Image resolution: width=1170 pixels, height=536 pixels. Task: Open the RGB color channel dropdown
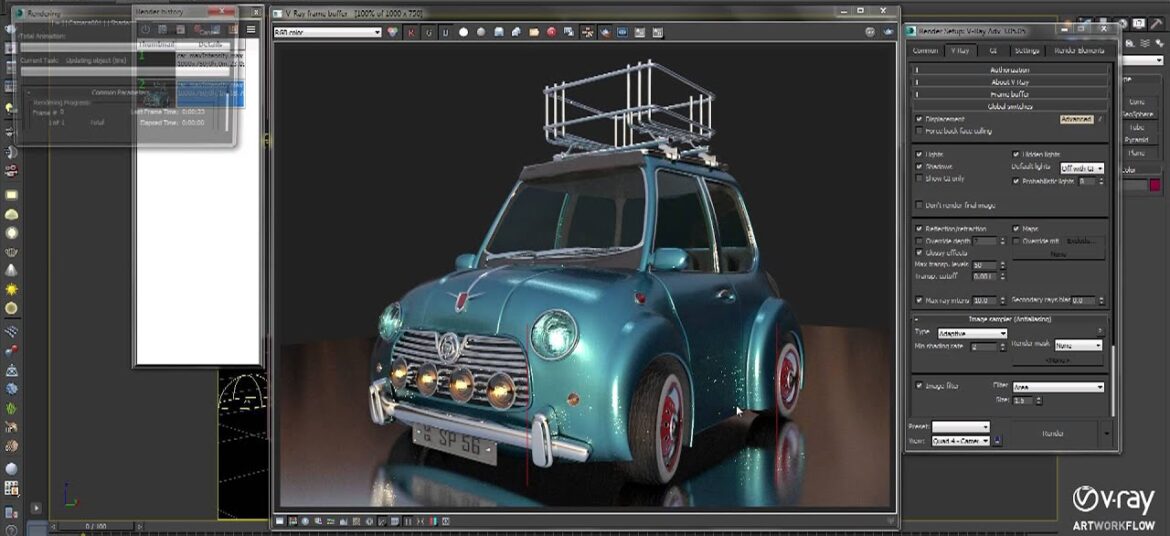(328, 32)
